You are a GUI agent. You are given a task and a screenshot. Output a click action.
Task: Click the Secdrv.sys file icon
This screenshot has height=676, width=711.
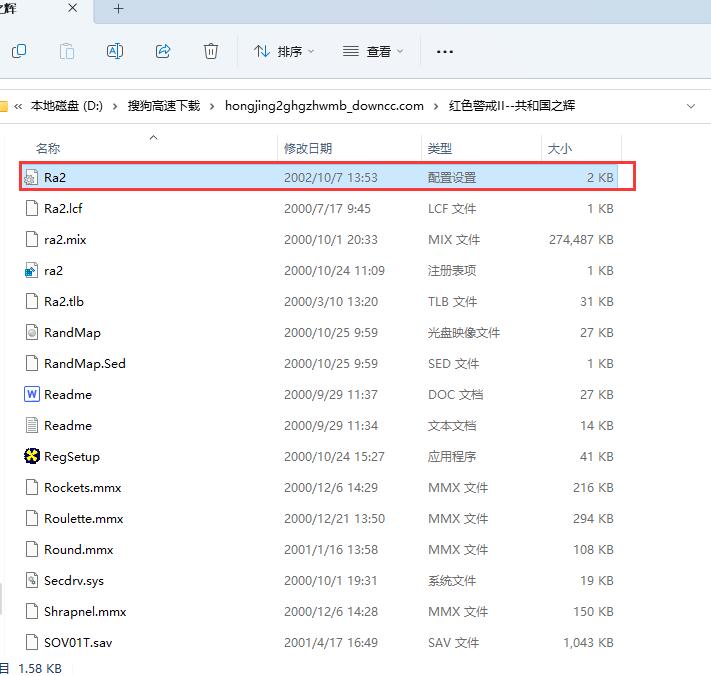point(32,580)
